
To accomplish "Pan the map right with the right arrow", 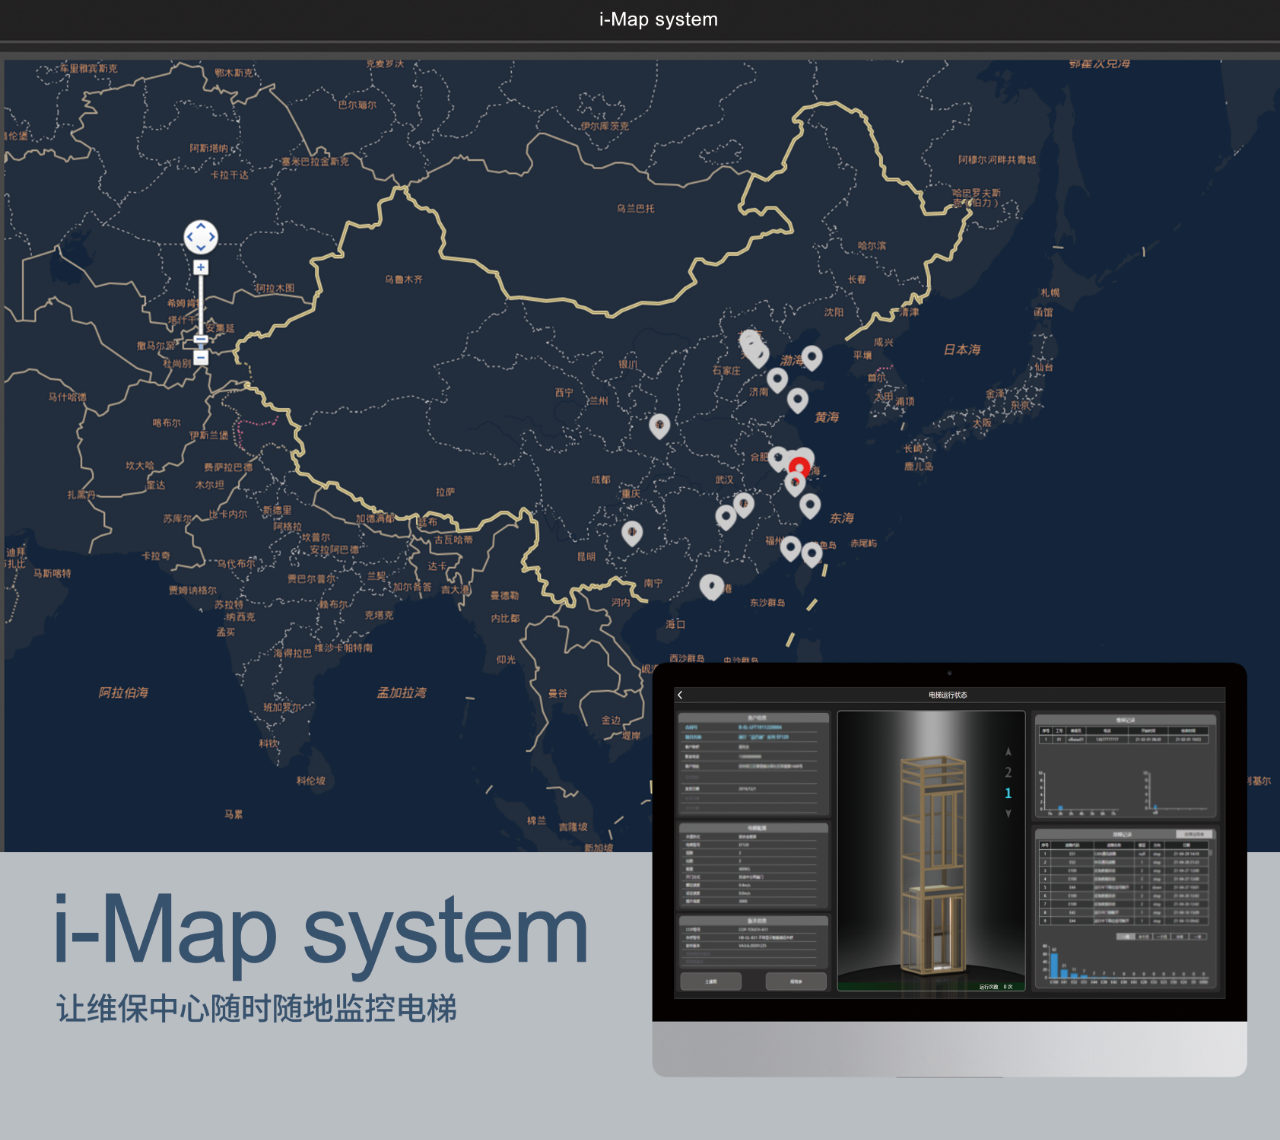I will tap(212, 237).
